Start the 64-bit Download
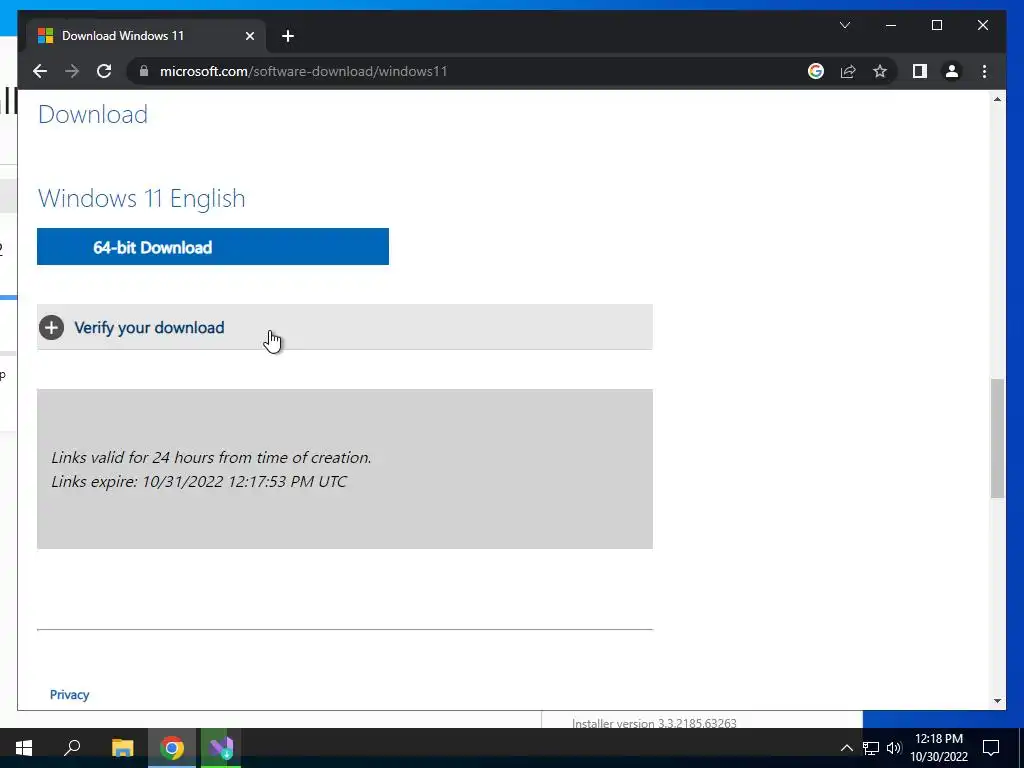Screen dimensions: 1024x768 [x=213, y=247]
